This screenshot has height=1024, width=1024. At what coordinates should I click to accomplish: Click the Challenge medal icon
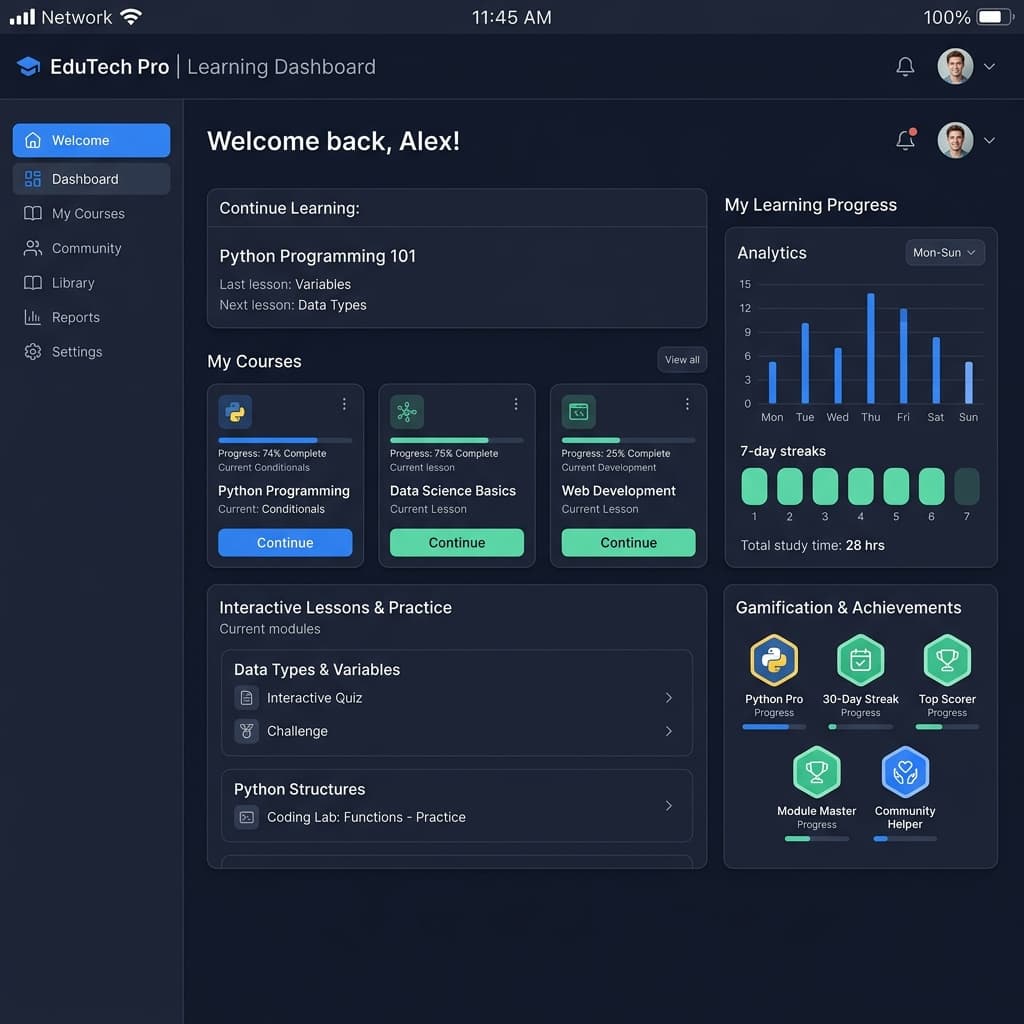coord(246,731)
